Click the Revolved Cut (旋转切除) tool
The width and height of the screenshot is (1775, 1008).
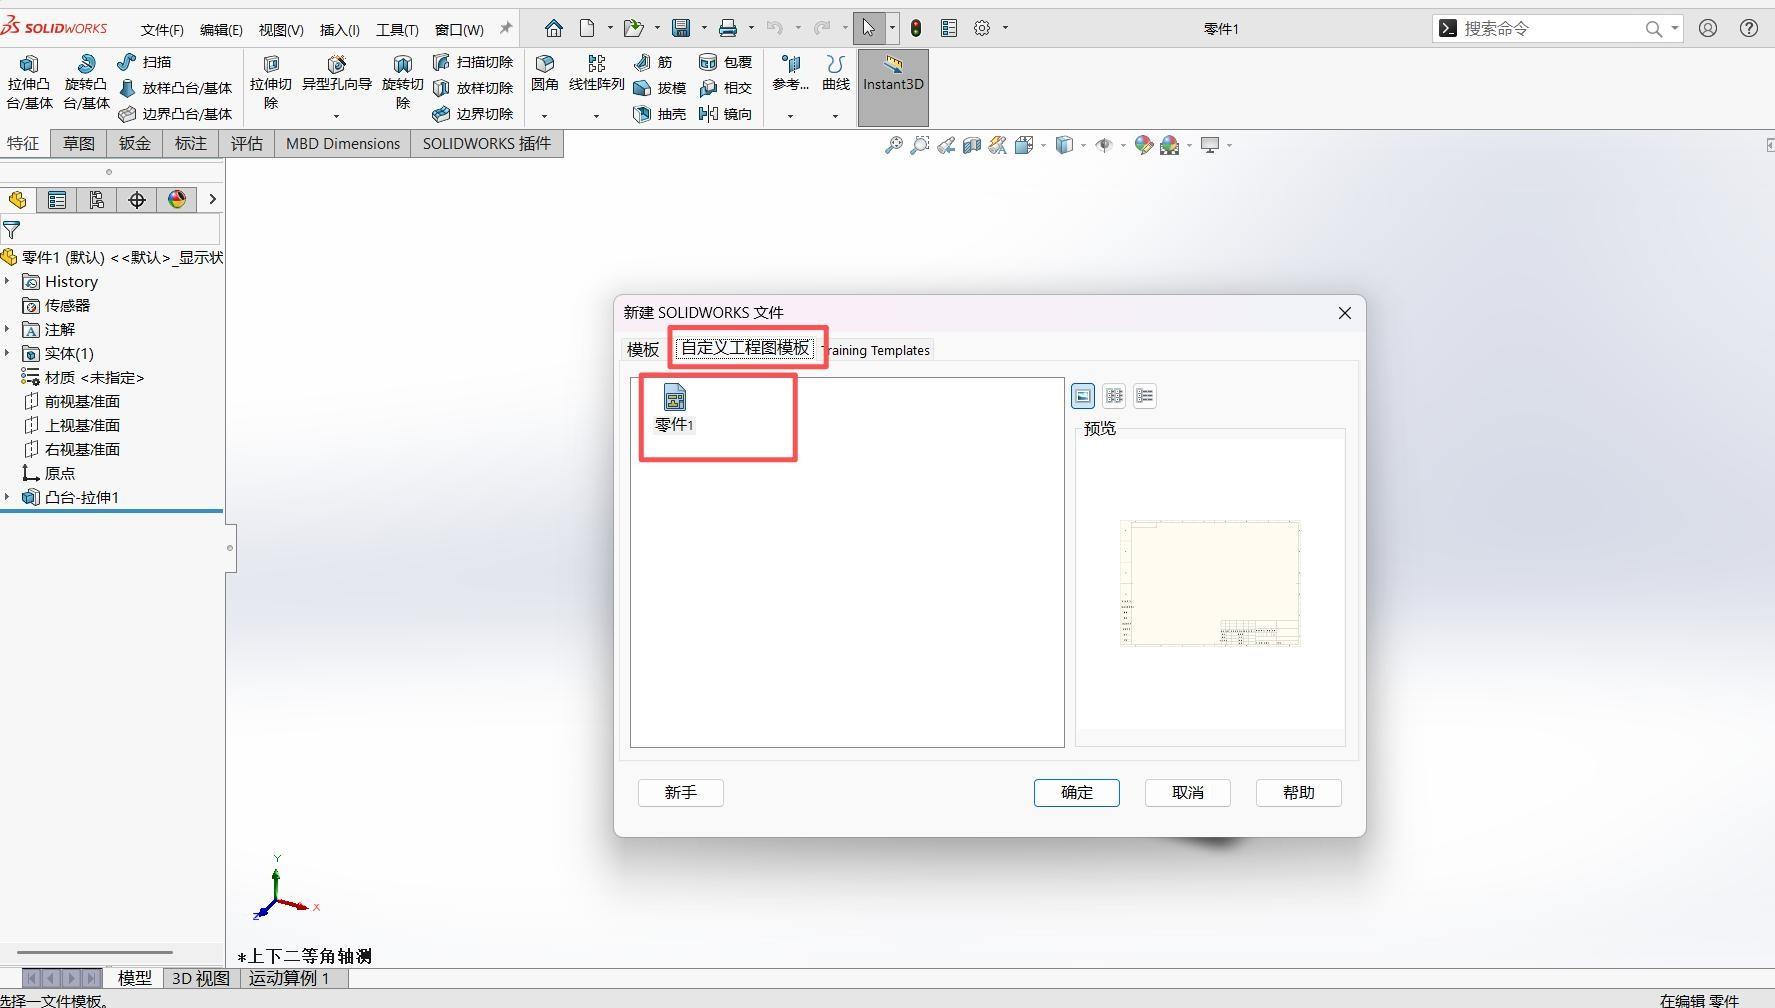403,83
